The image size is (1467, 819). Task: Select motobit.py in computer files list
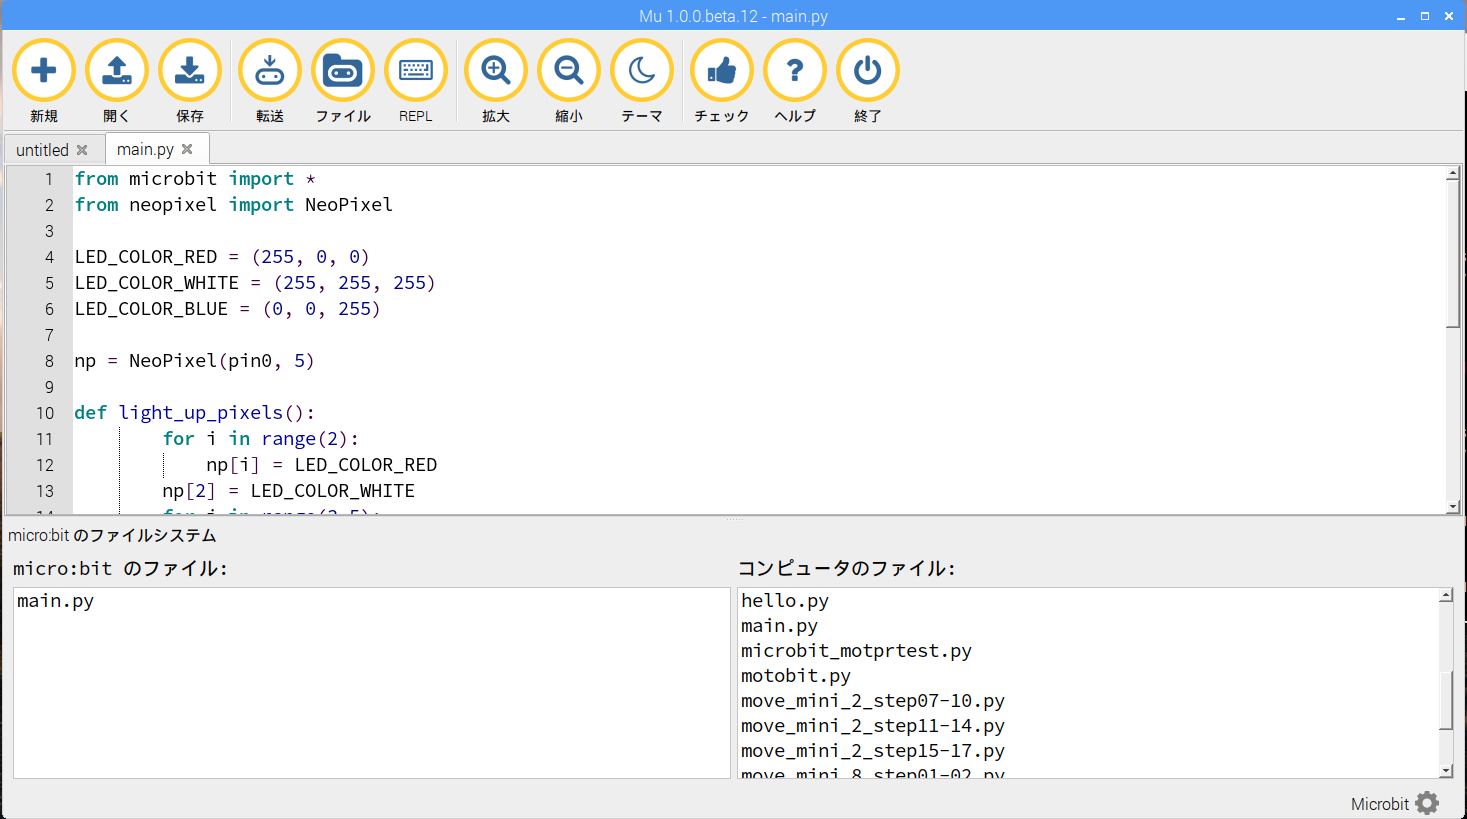[795, 675]
